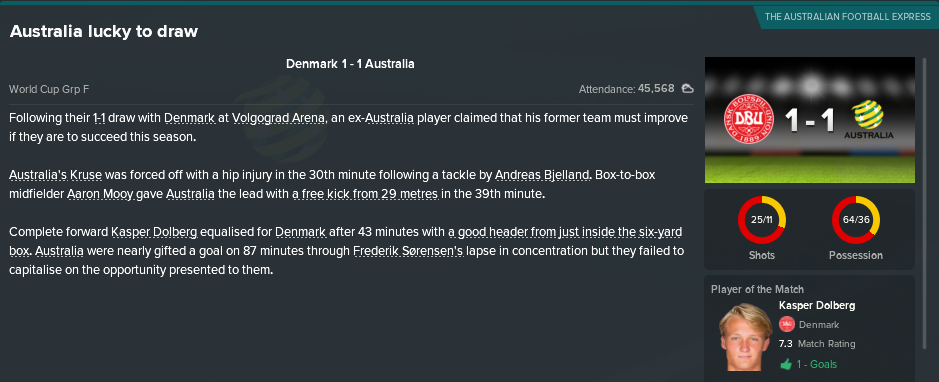The width and height of the screenshot is (939, 382).
Task: Click the free kick from 29 metres link
Action: pos(365,194)
